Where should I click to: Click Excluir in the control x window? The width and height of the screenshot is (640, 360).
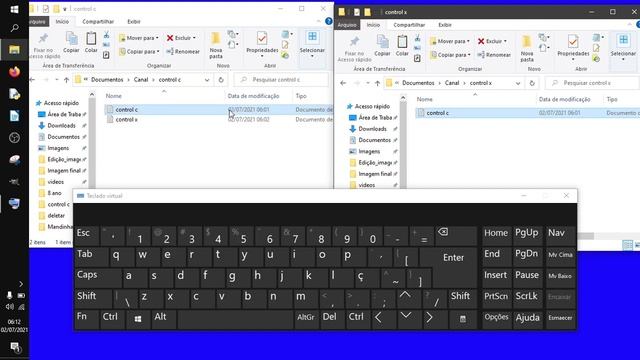pos(492,41)
